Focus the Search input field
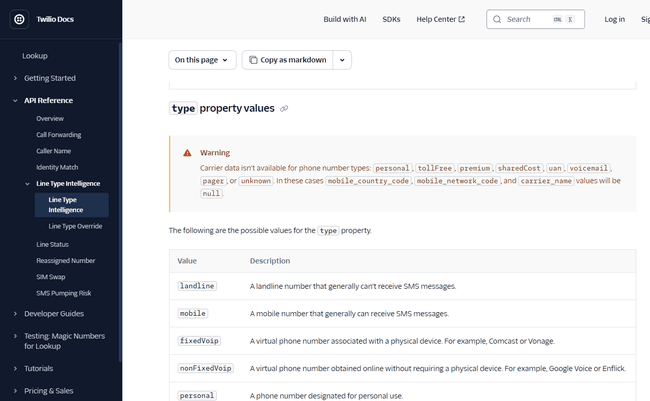The height and width of the screenshot is (401, 650). 535,19
